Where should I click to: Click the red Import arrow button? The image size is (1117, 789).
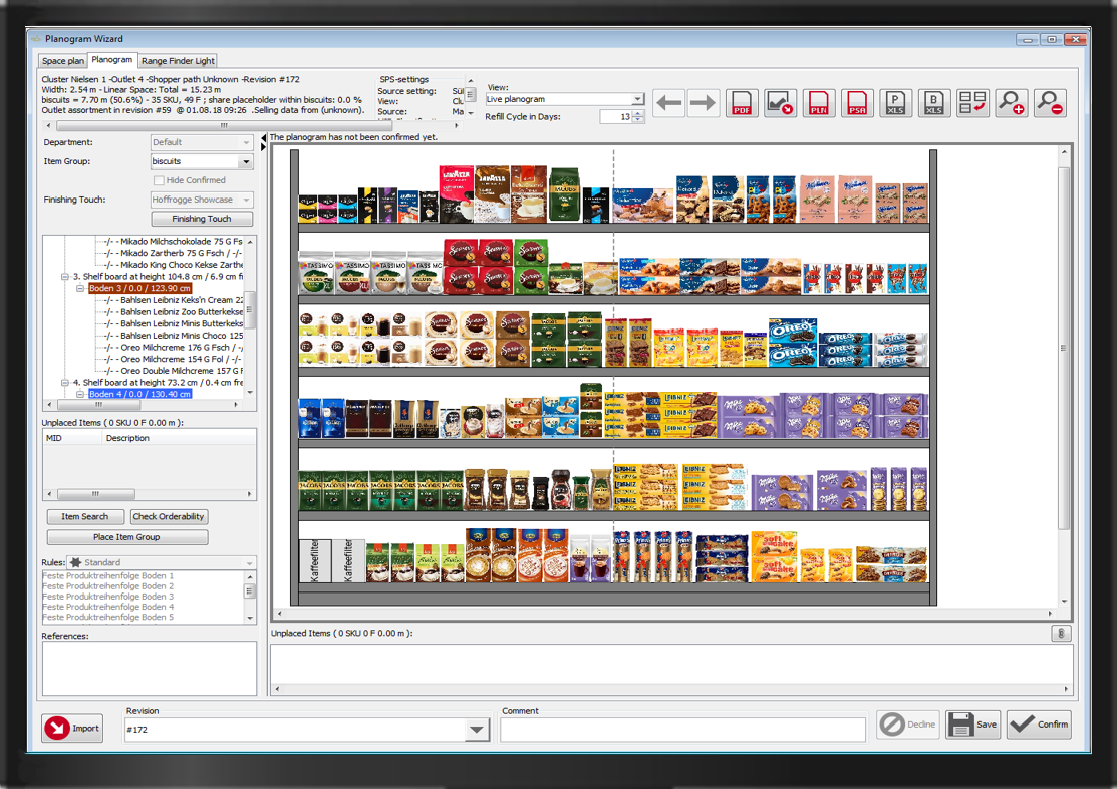point(72,728)
